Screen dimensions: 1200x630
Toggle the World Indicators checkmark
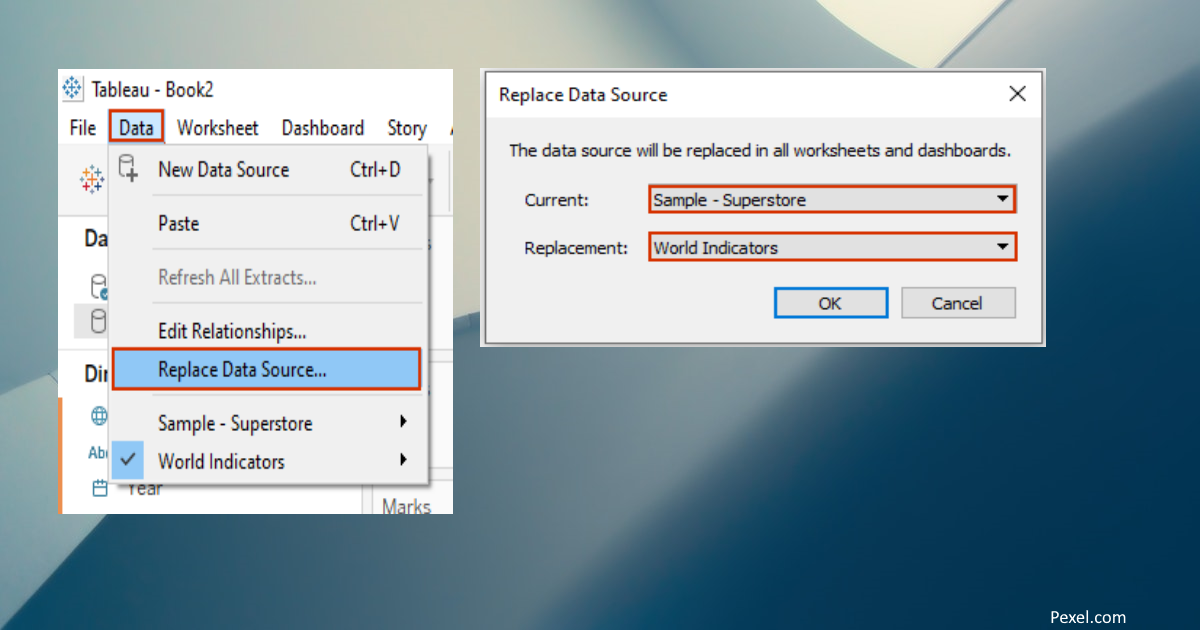point(128,460)
